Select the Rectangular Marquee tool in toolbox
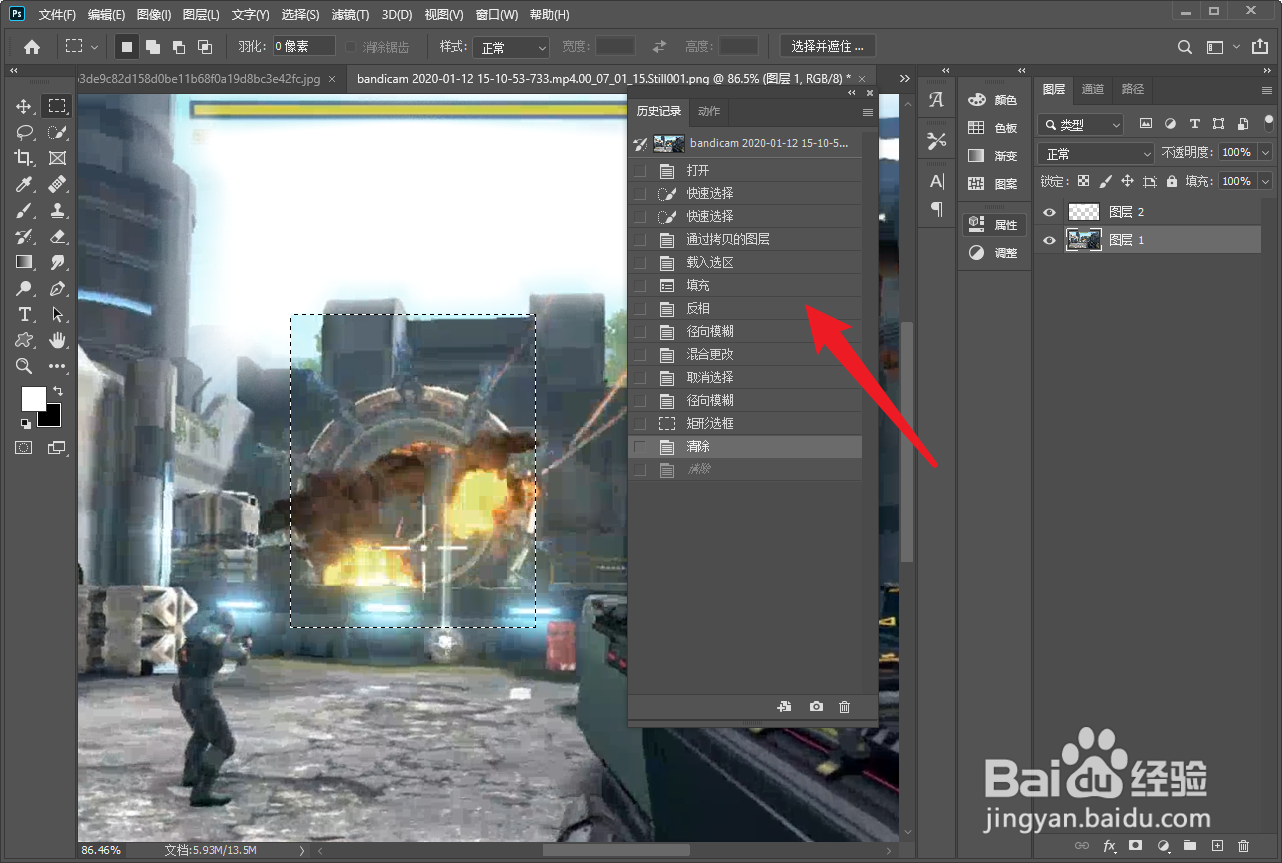 pyautogui.click(x=58, y=106)
